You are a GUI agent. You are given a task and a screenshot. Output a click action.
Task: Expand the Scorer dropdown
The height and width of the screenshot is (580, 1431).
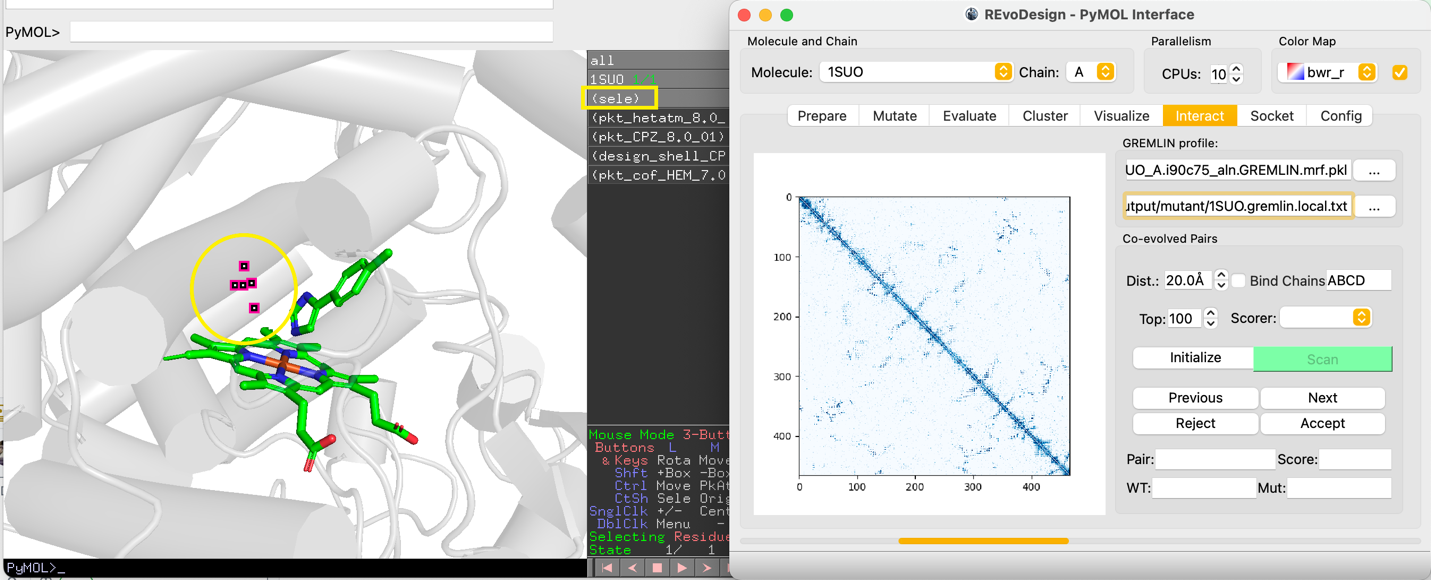1325,318
